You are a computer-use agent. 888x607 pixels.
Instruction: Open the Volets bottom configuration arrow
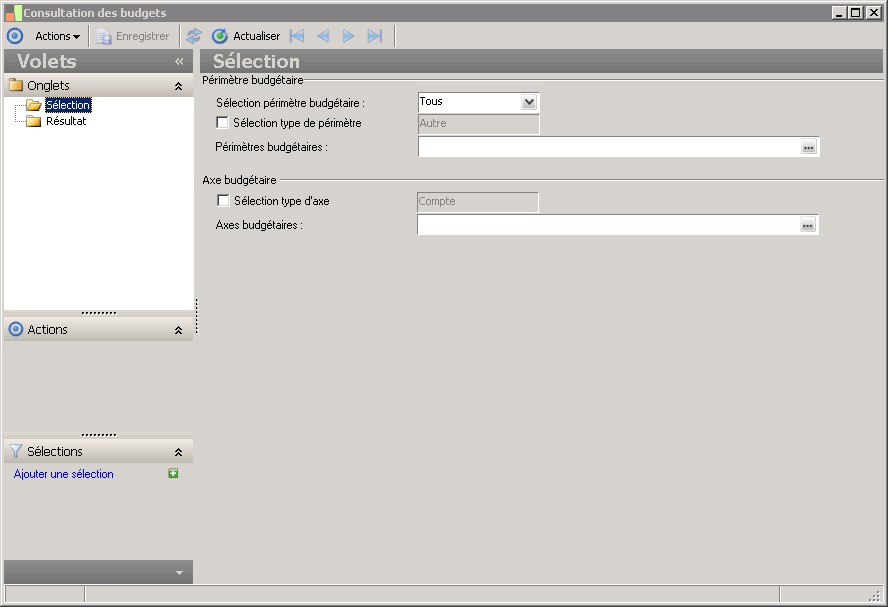coord(179,572)
